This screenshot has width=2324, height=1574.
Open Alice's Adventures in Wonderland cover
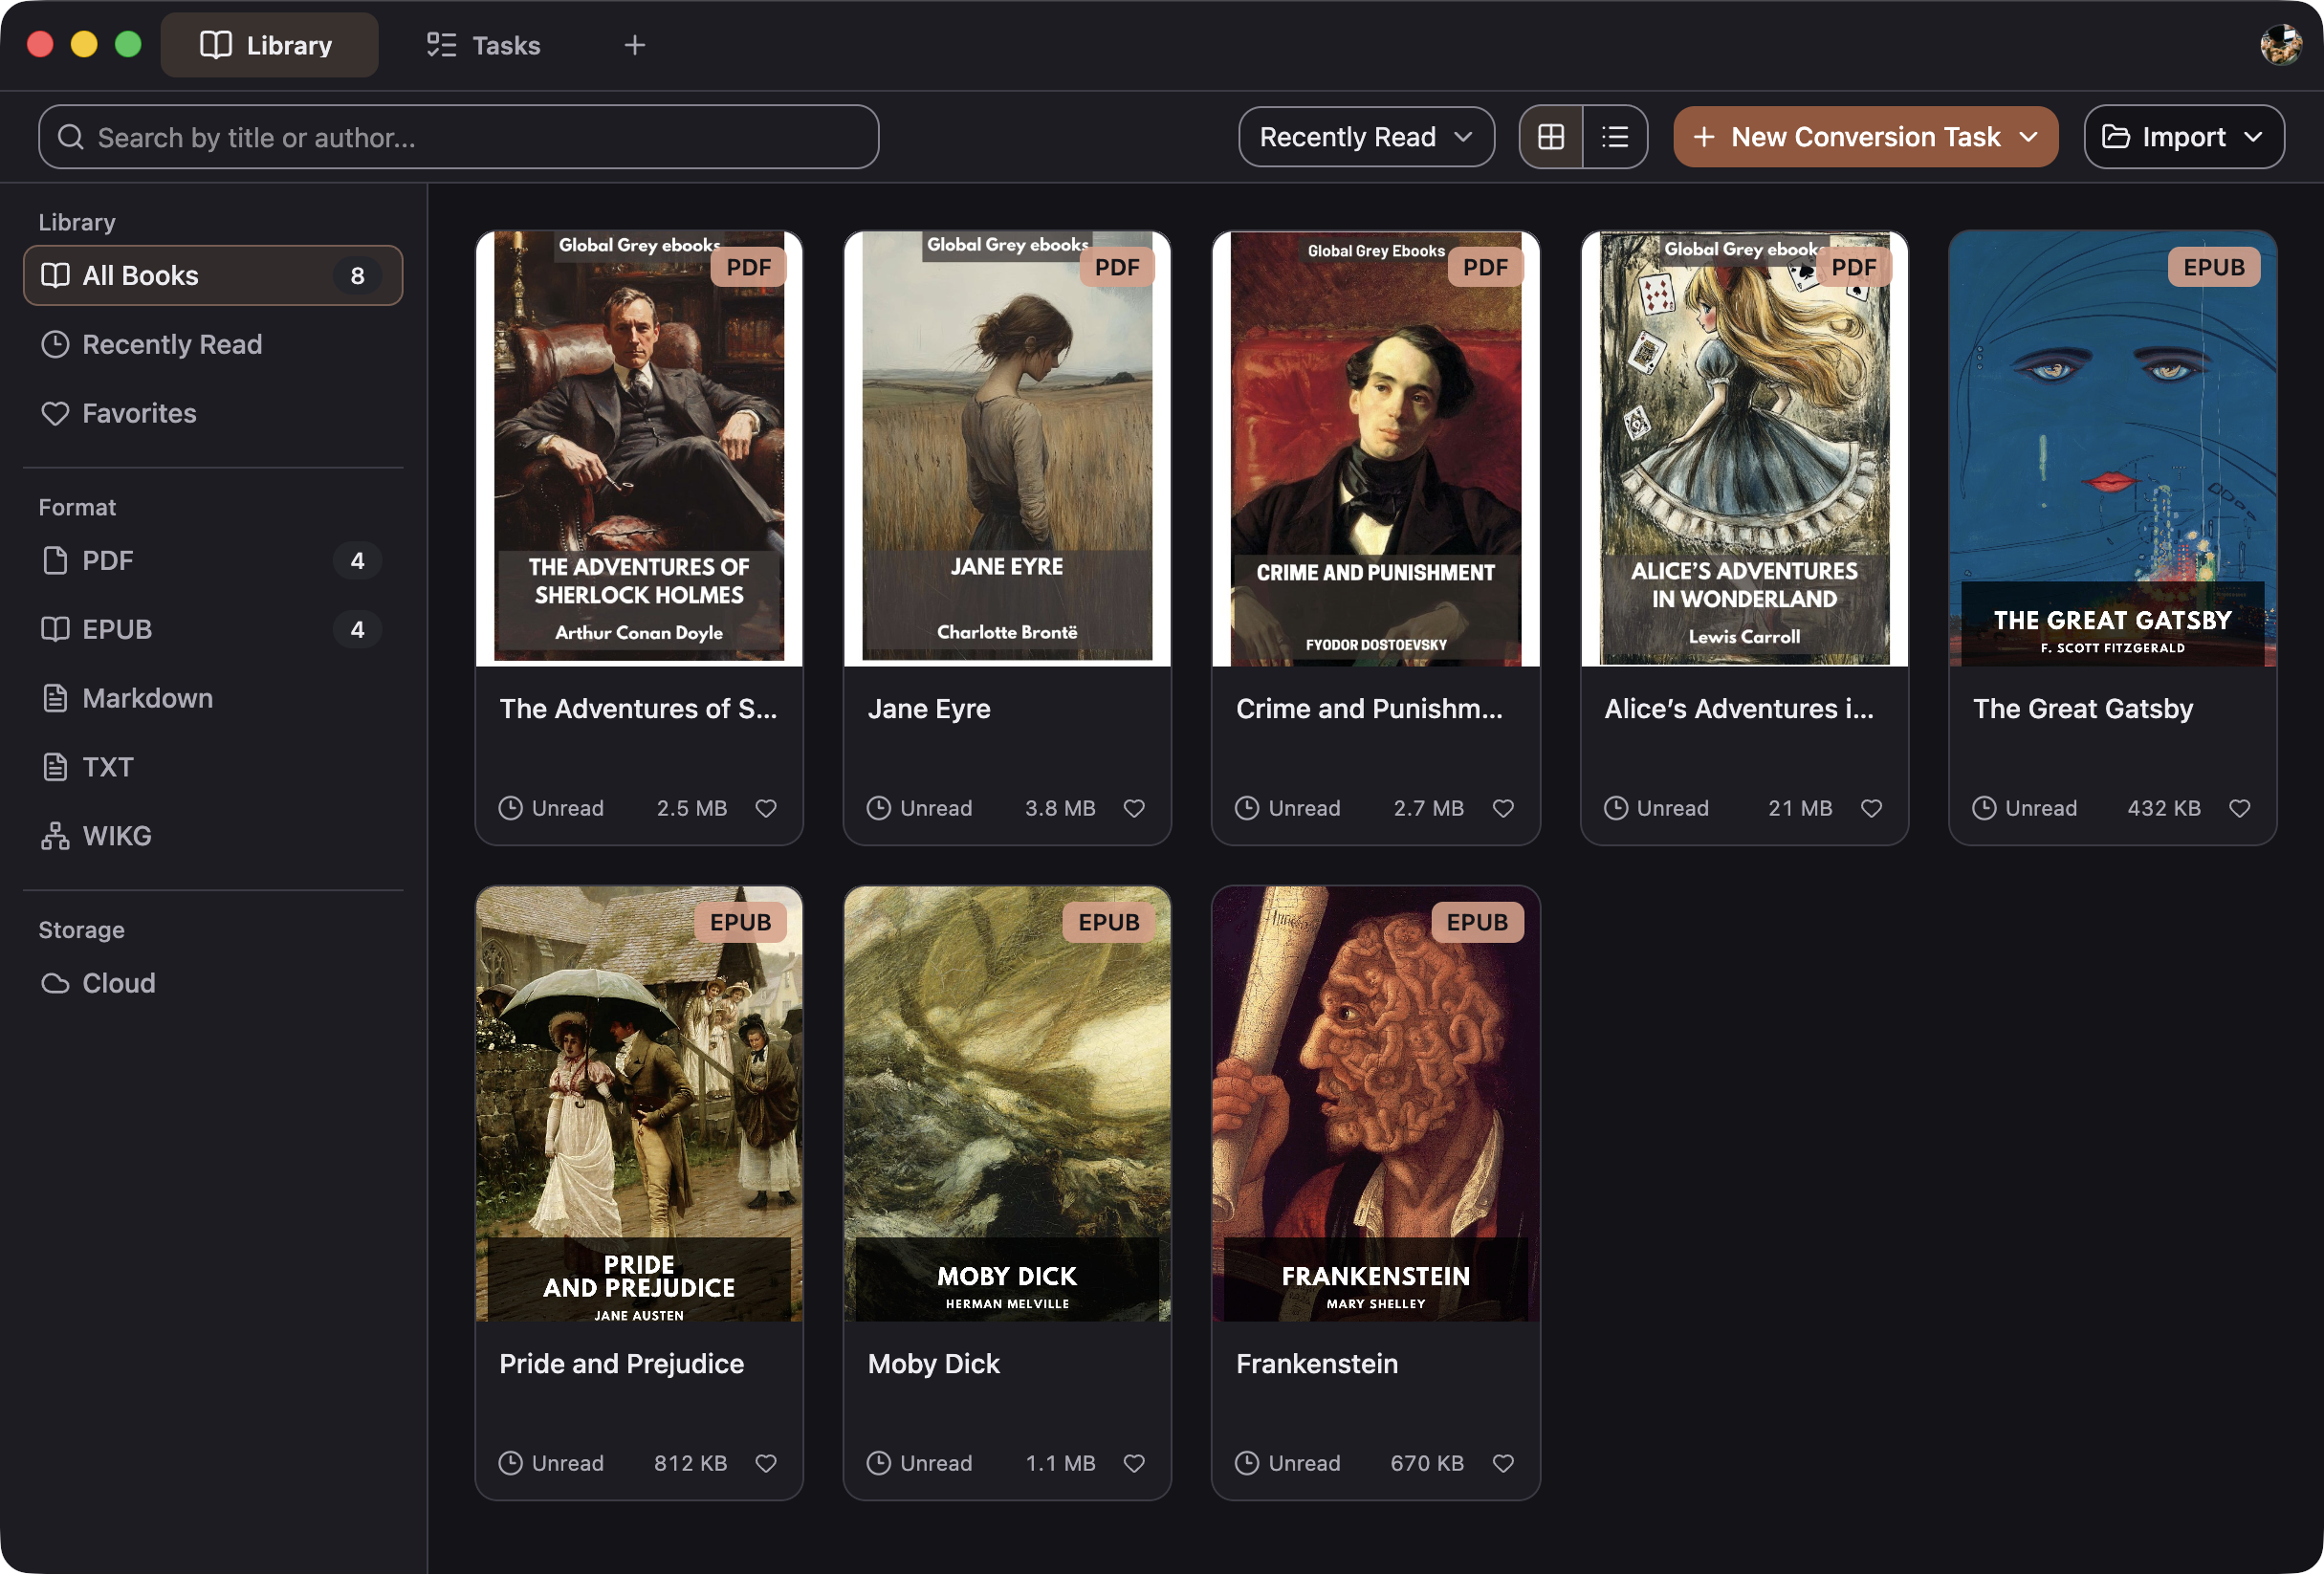tap(1744, 449)
